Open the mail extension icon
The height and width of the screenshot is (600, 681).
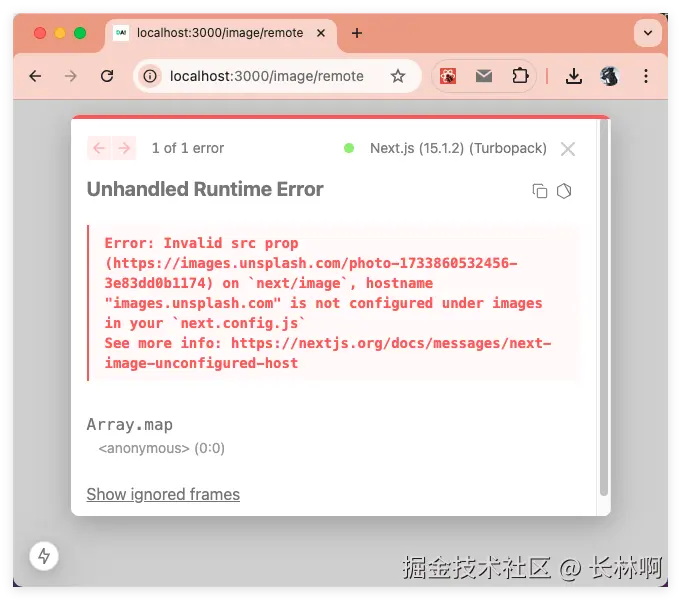coord(483,76)
